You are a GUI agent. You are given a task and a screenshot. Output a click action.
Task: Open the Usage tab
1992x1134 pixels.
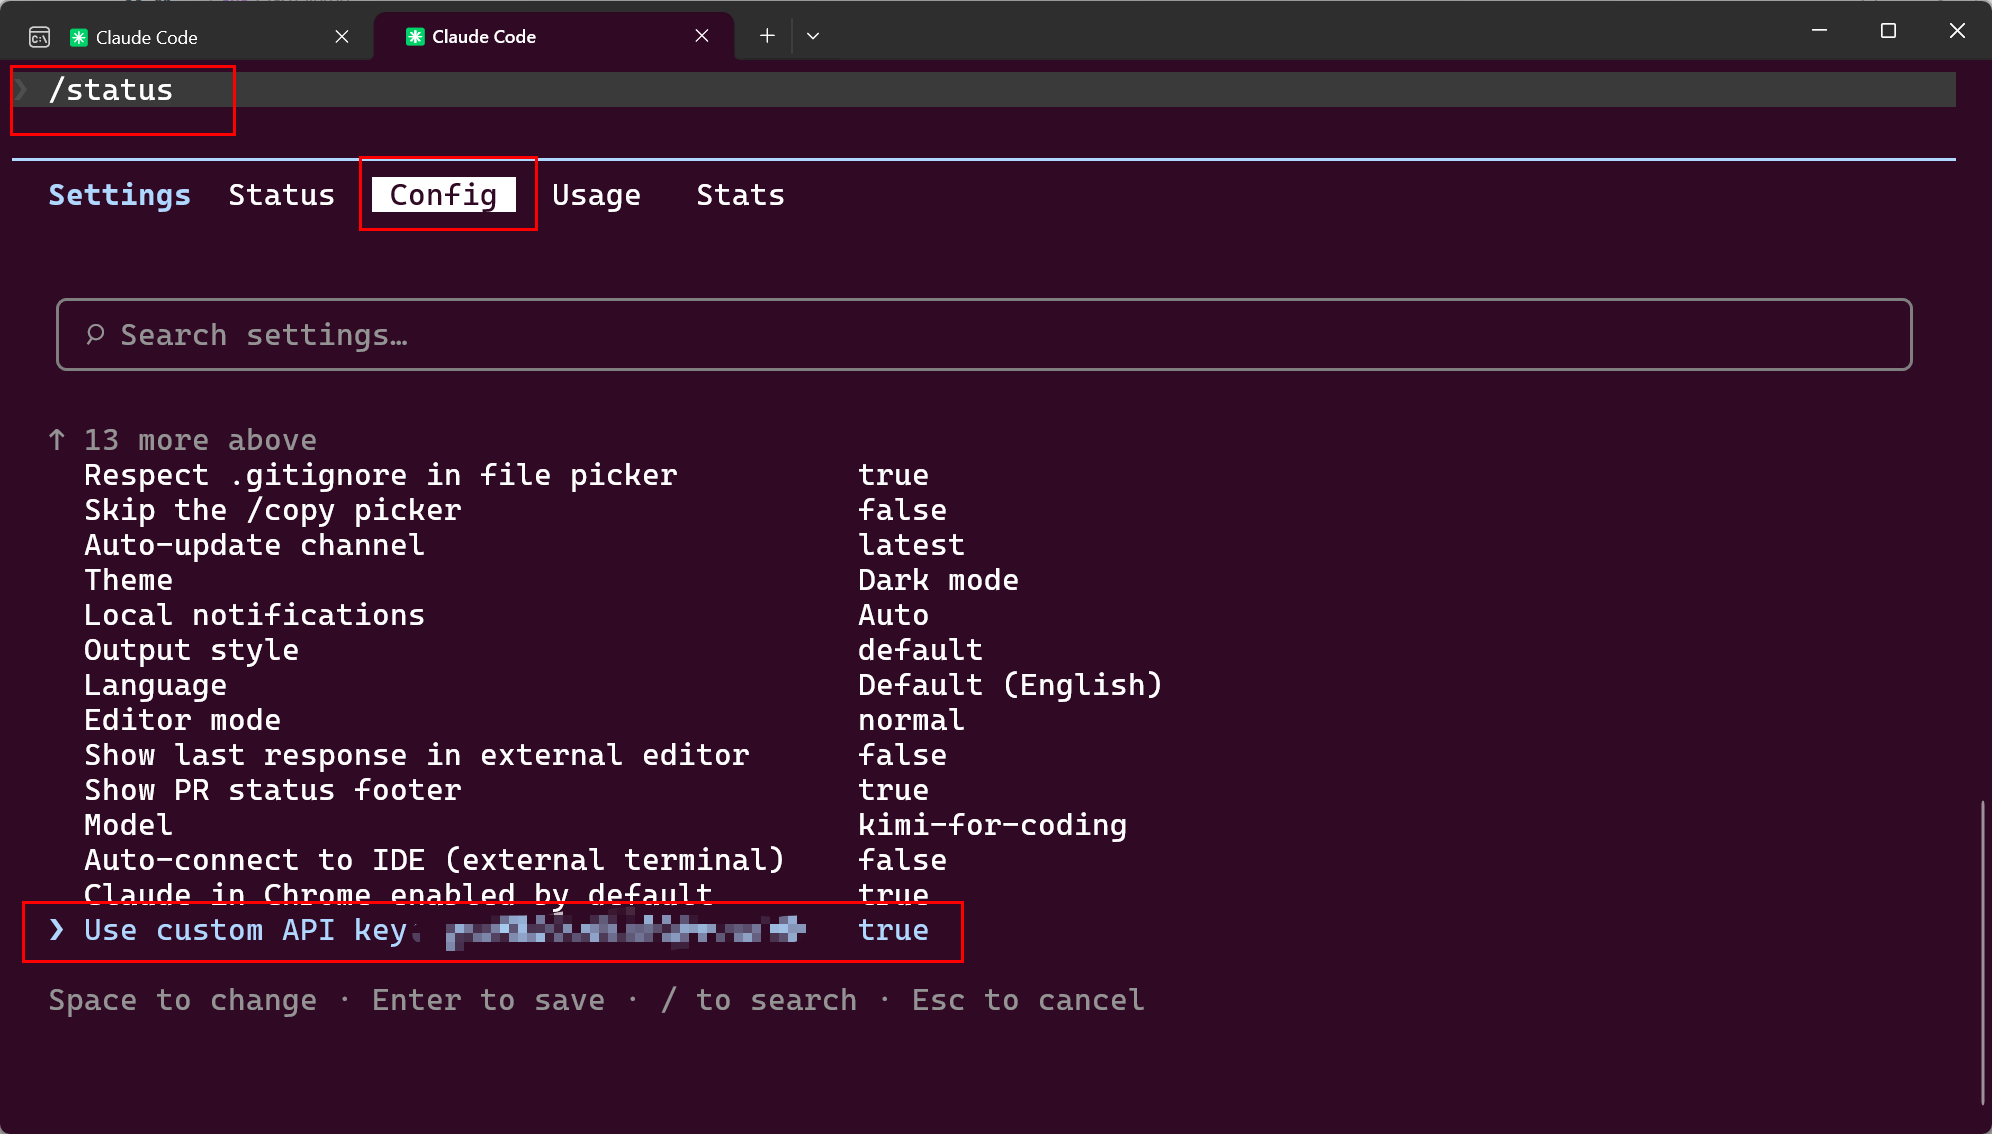pos(597,195)
